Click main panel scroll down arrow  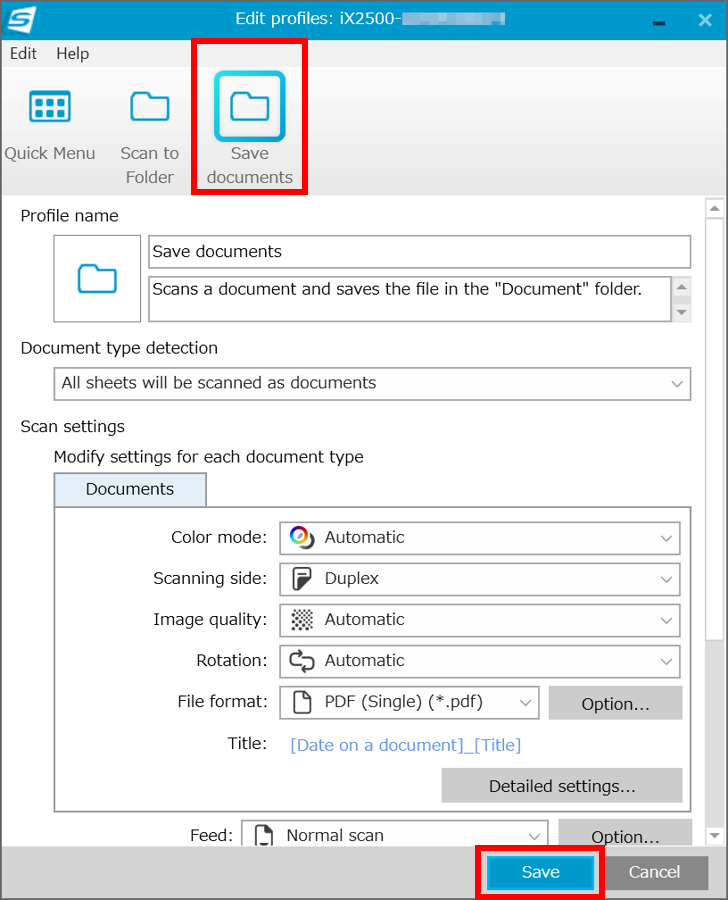click(714, 836)
